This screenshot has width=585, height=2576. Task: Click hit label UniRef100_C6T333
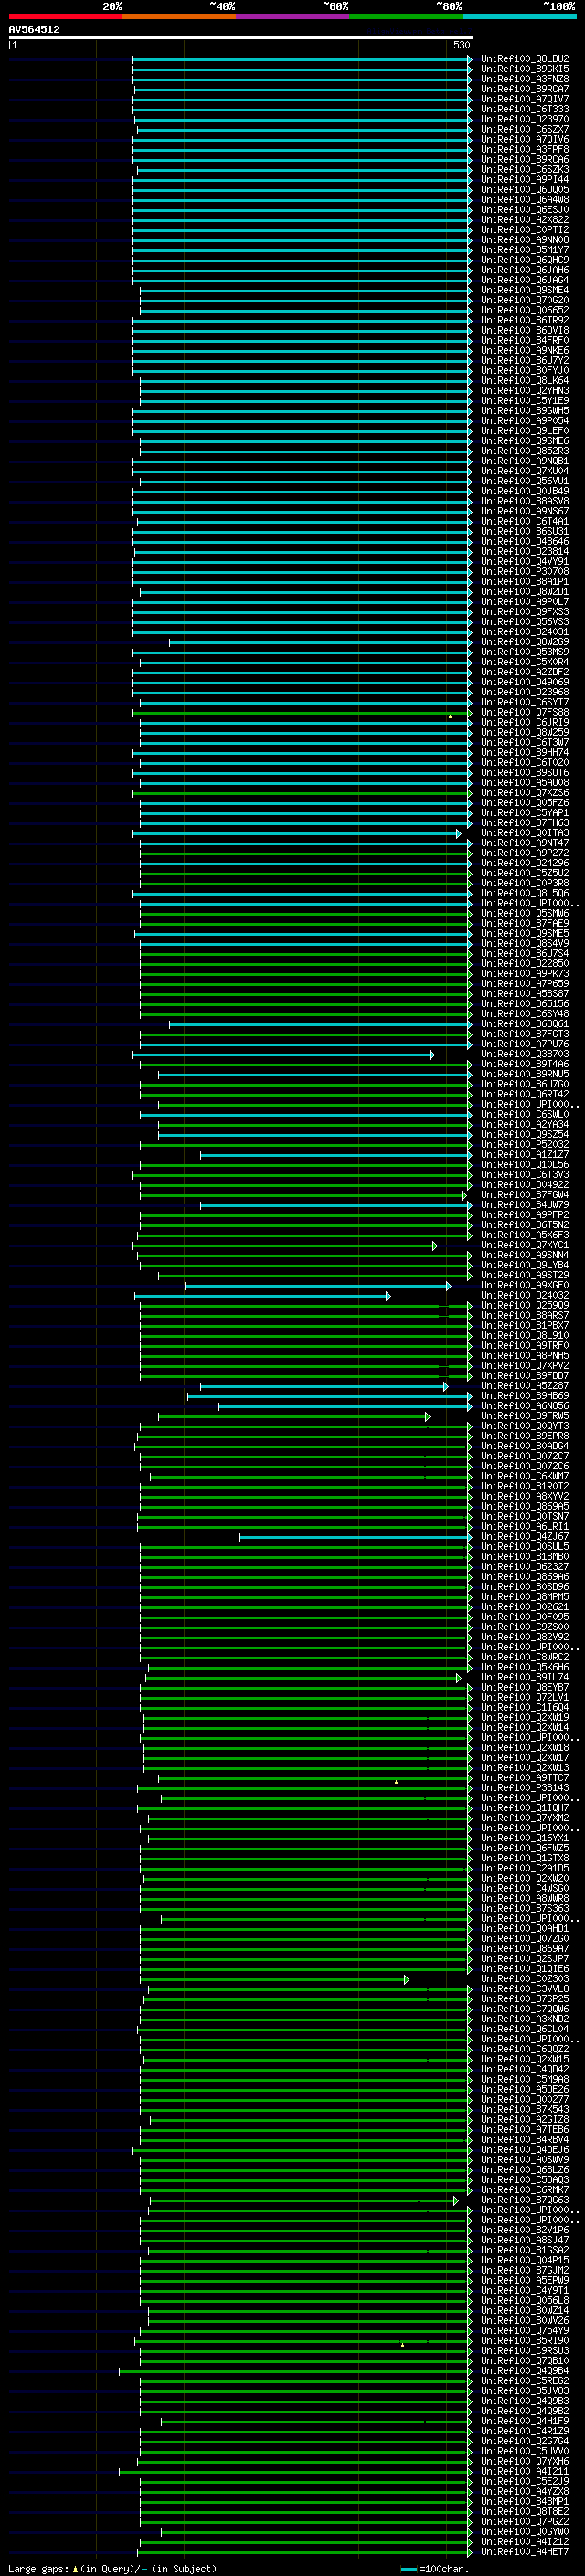(x=525, y=109)
